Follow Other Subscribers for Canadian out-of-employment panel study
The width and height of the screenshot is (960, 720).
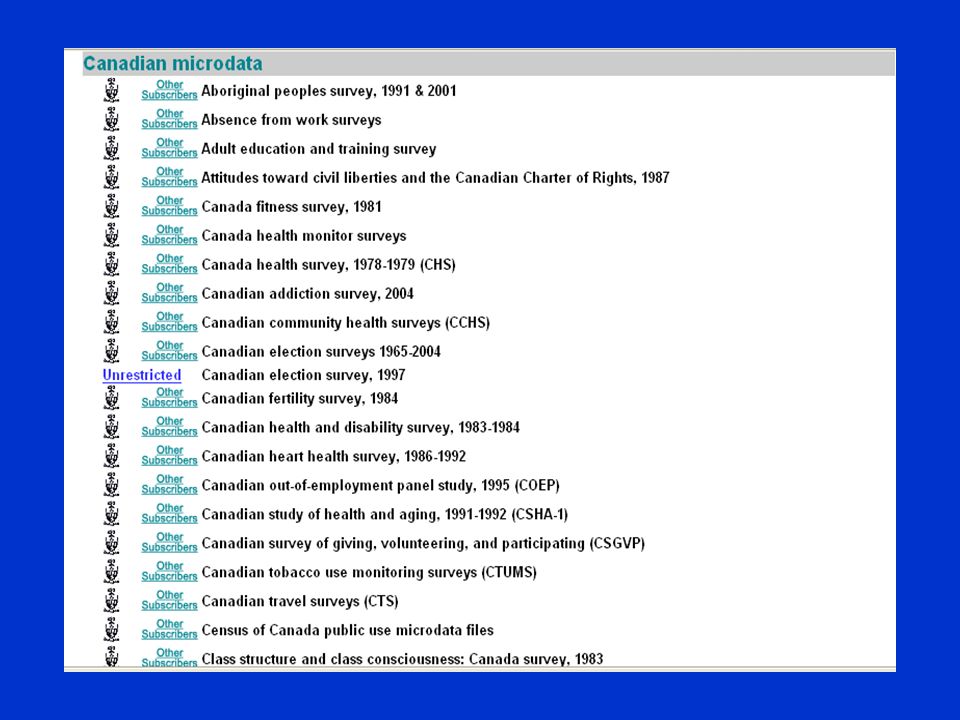pyautogui.click(x=170, y=484)
